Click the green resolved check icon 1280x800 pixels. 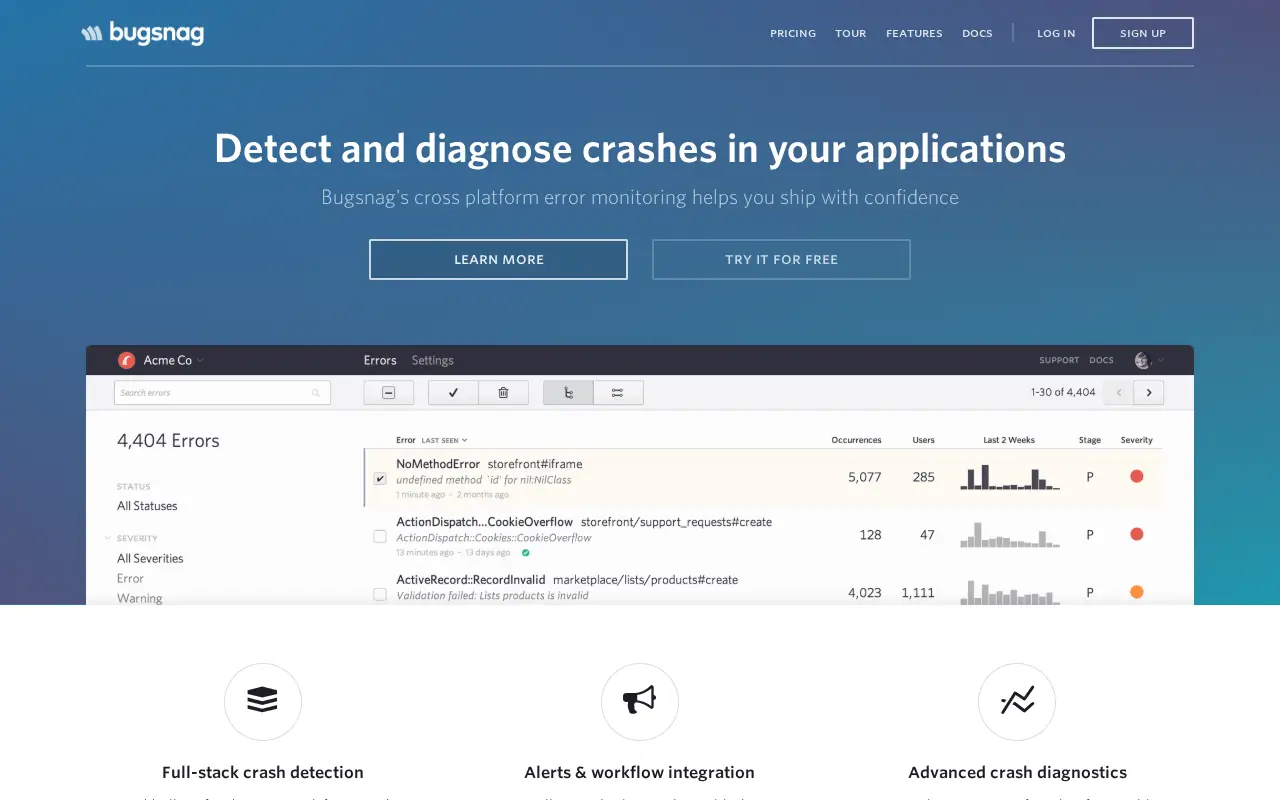pyautogui.click(x=526, y=553)
